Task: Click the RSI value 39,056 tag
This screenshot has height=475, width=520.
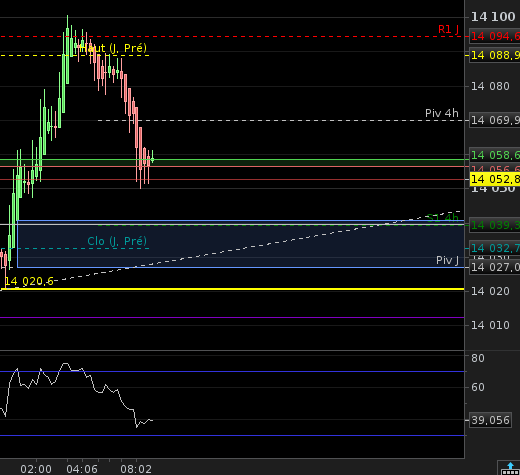Action: pyautogui.click(x=490, y=420)
